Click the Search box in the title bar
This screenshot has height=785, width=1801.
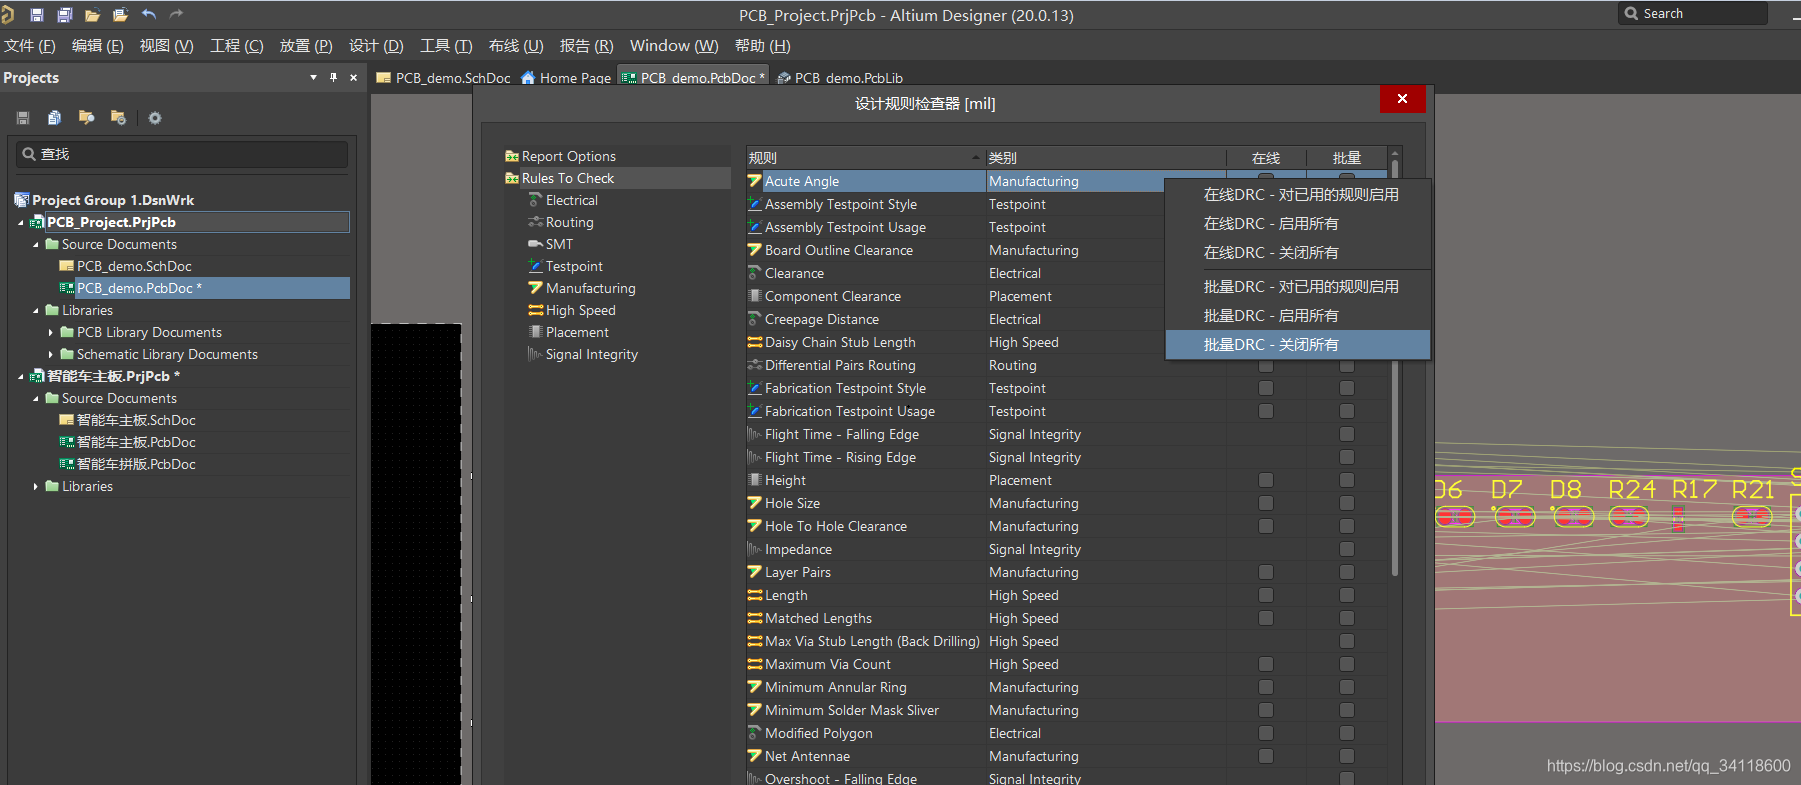coord(1692,13)
